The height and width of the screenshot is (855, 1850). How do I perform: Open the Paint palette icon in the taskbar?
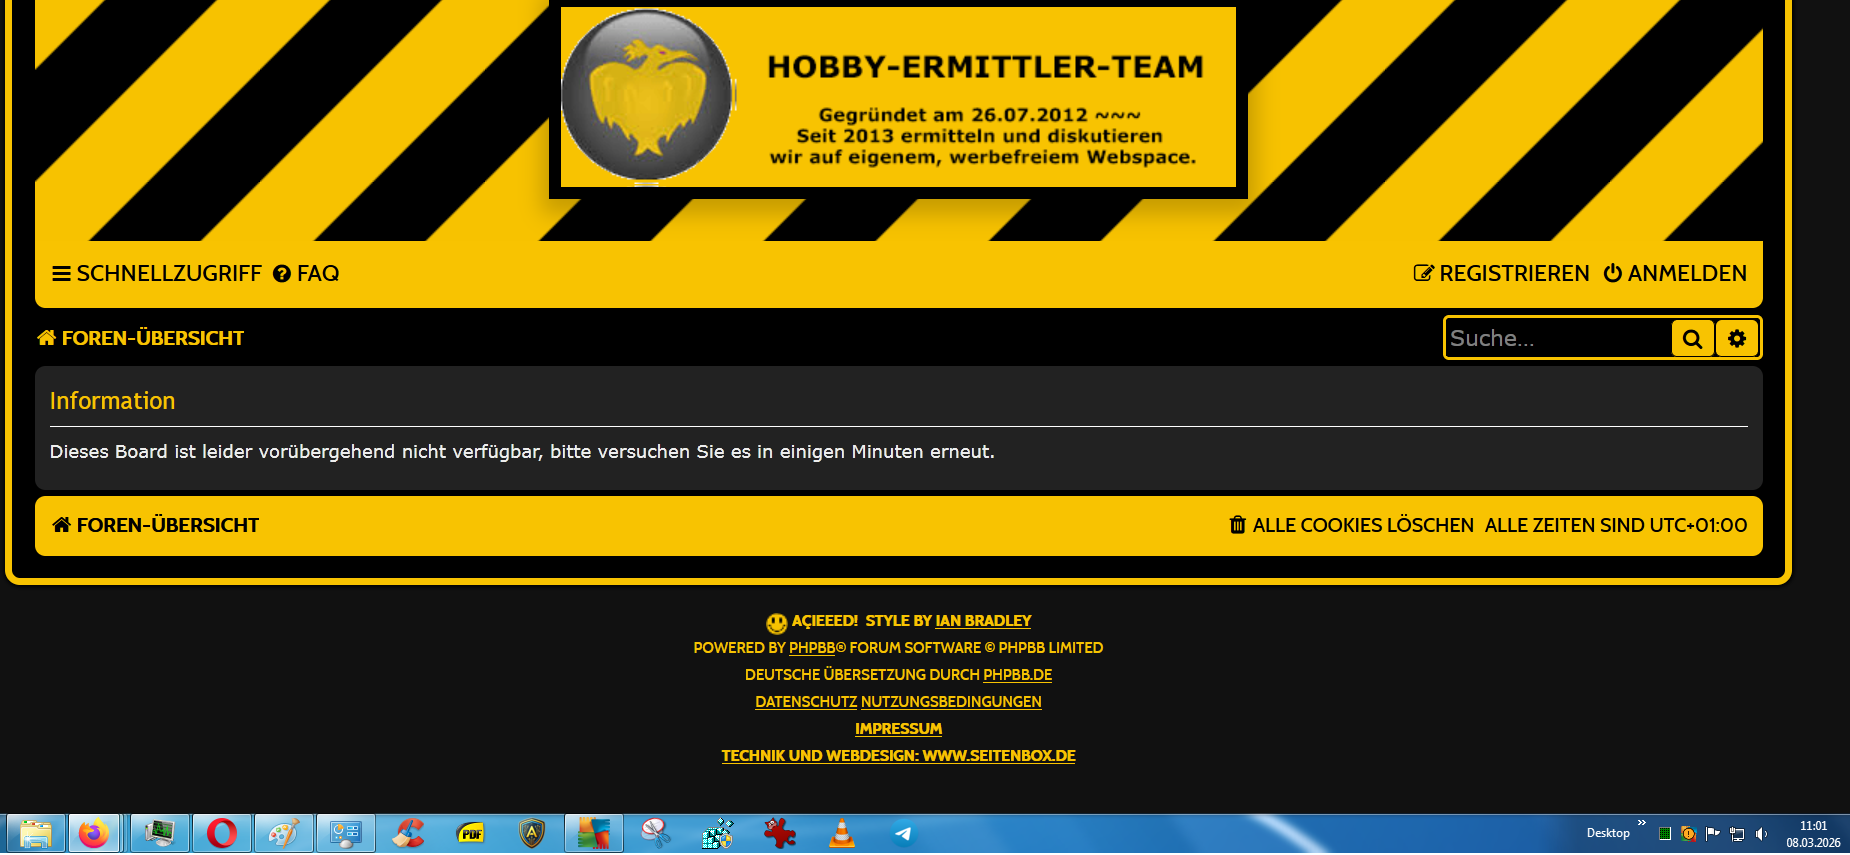(284, 834)
